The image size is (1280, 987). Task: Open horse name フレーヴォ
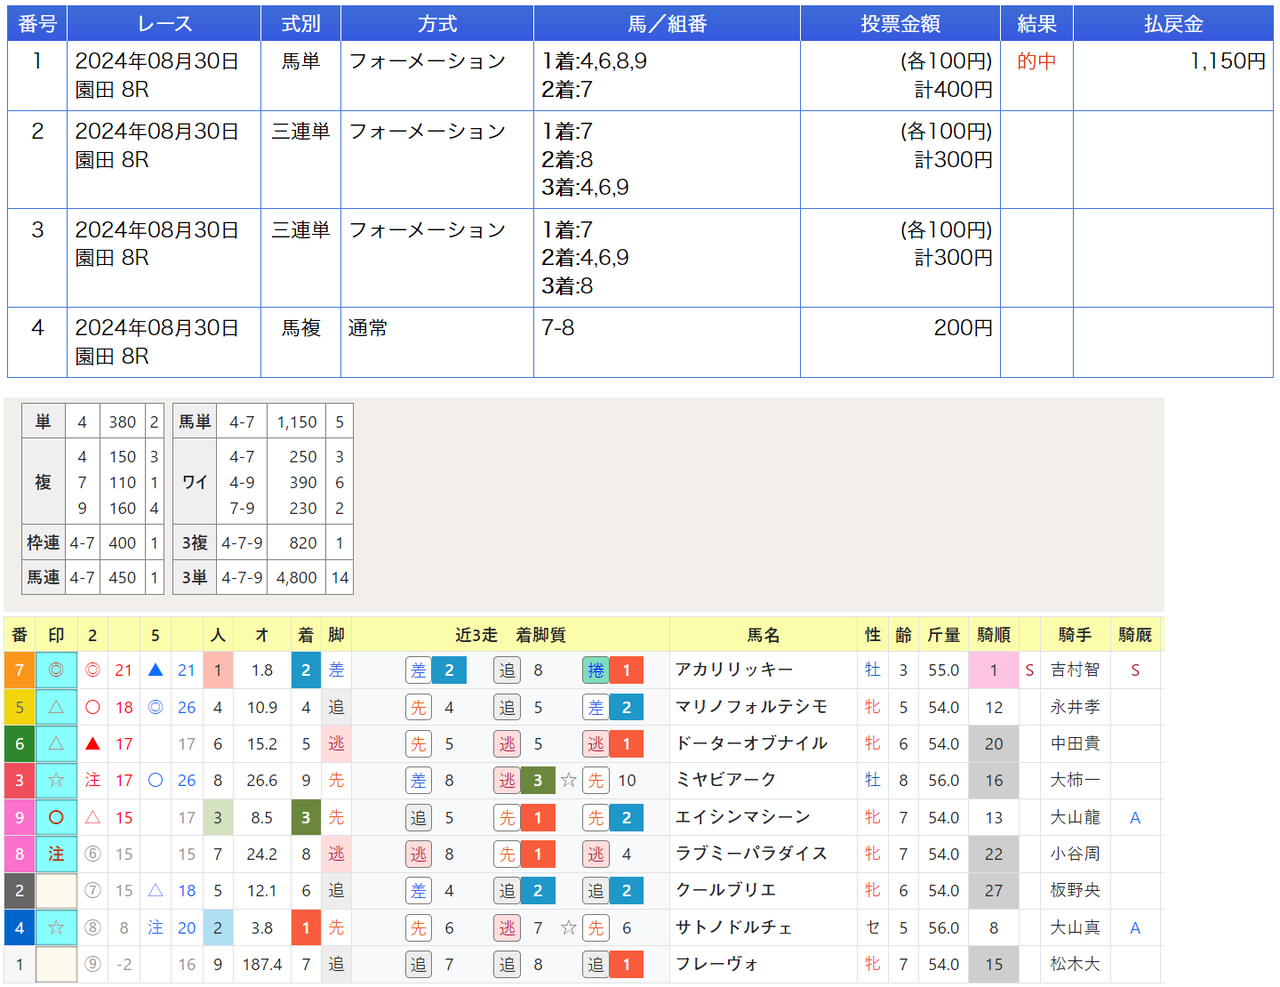click(716, 964)
